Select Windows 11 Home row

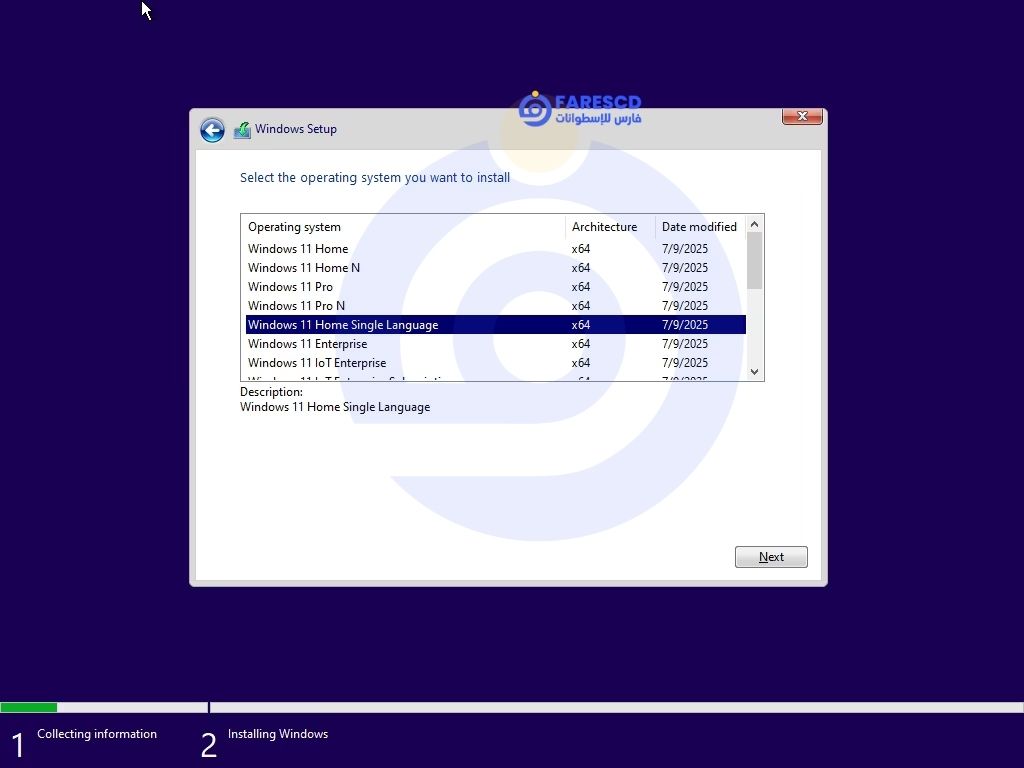496,249
